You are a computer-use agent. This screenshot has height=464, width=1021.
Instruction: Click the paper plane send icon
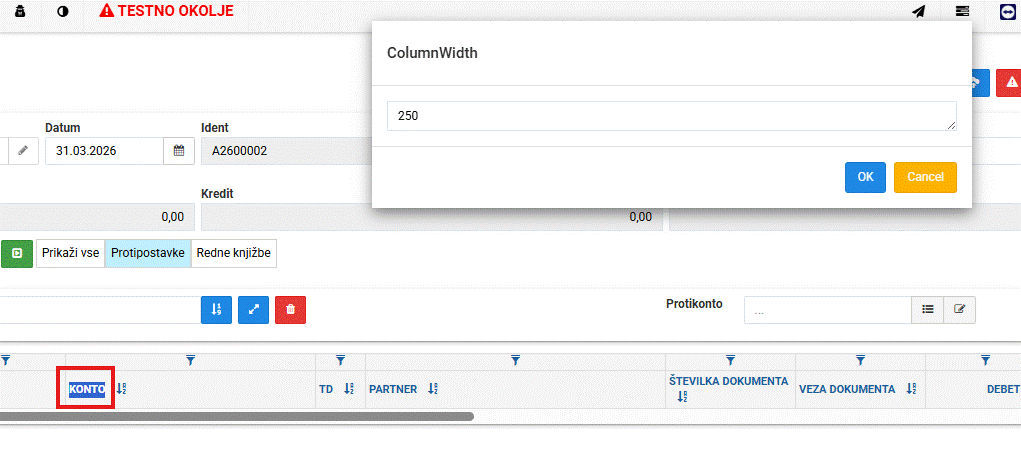[918, 11]
